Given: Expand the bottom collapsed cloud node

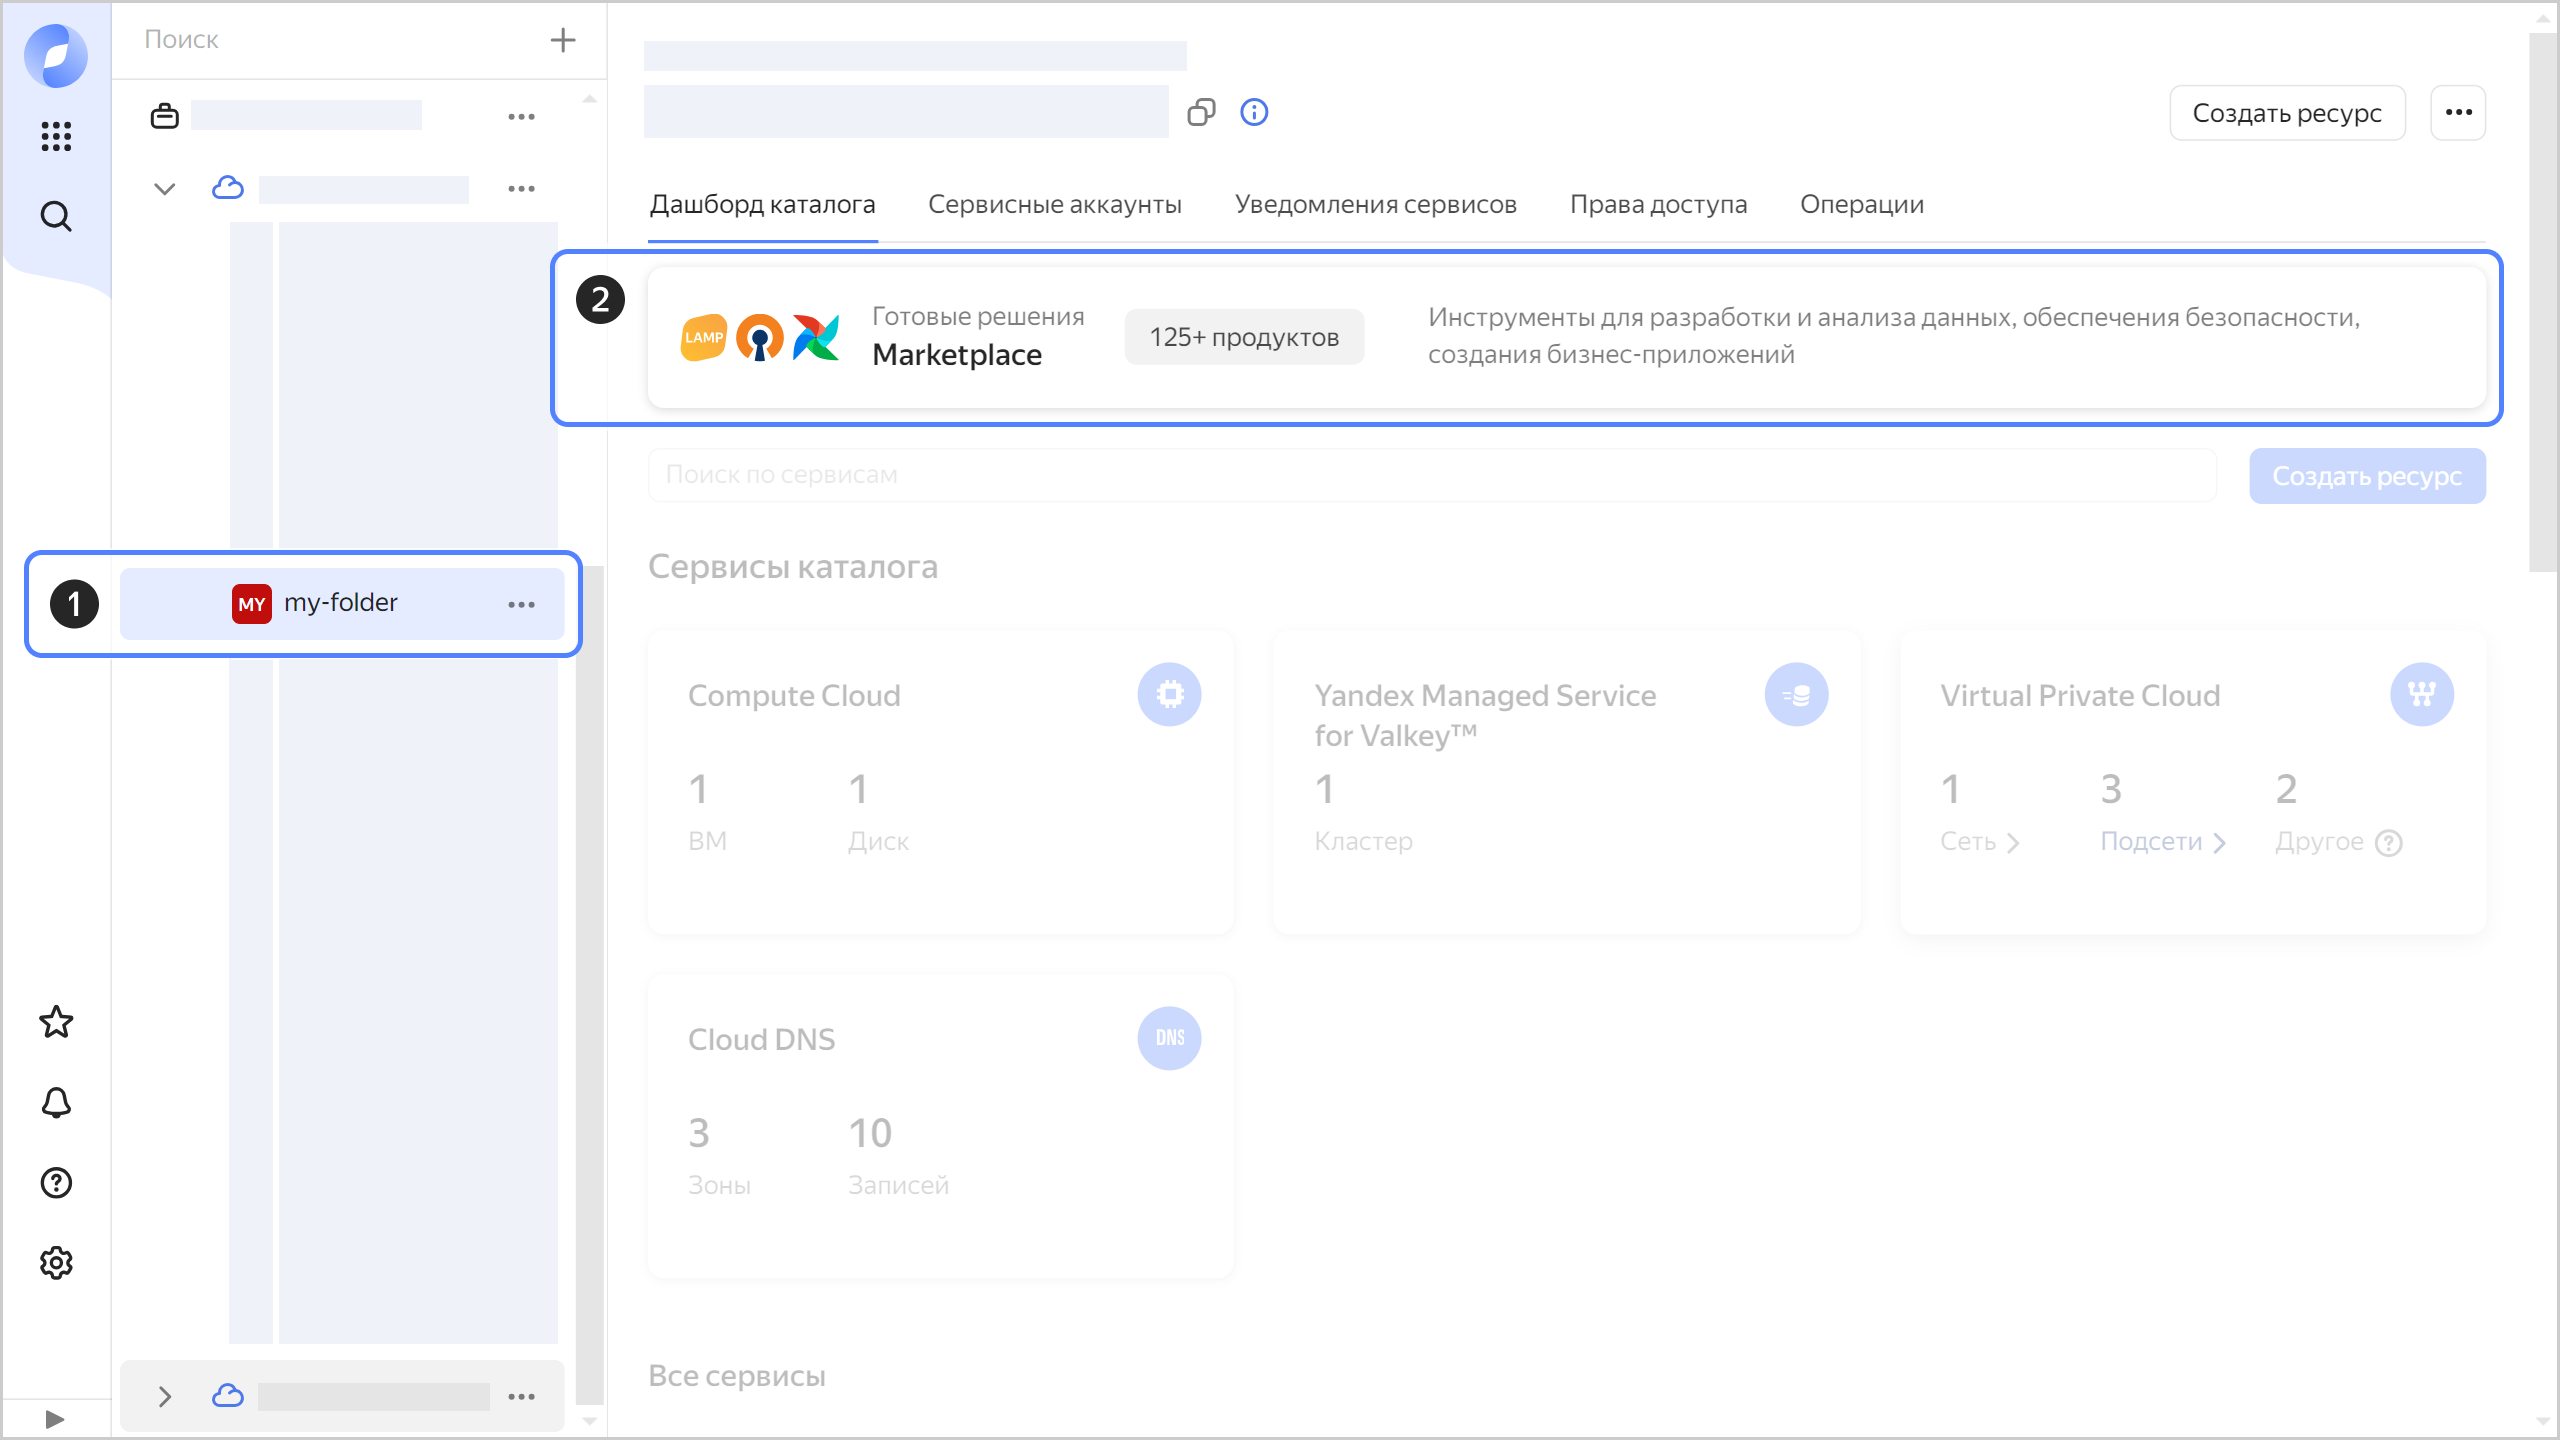Looking at the screenshot, I should point(165,1396).
